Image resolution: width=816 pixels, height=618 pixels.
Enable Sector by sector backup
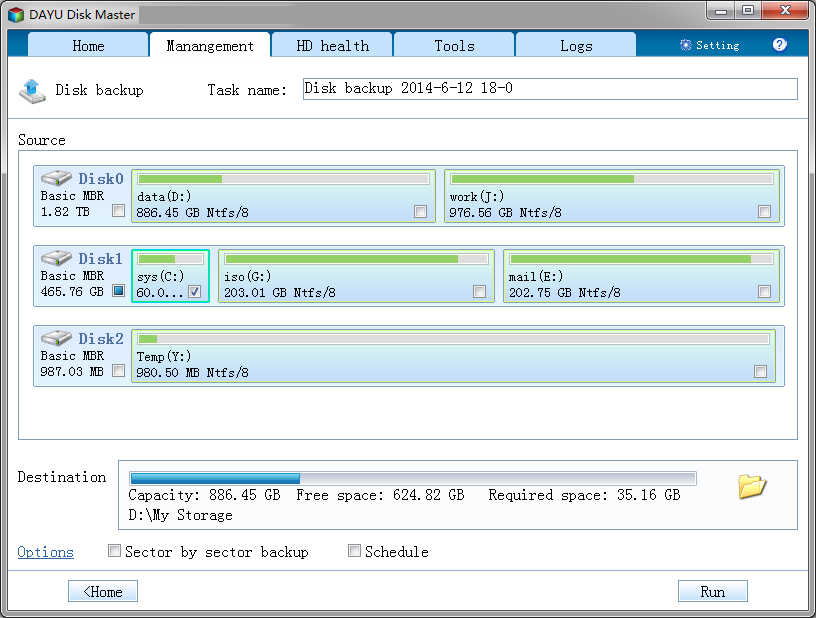[114, 550]
